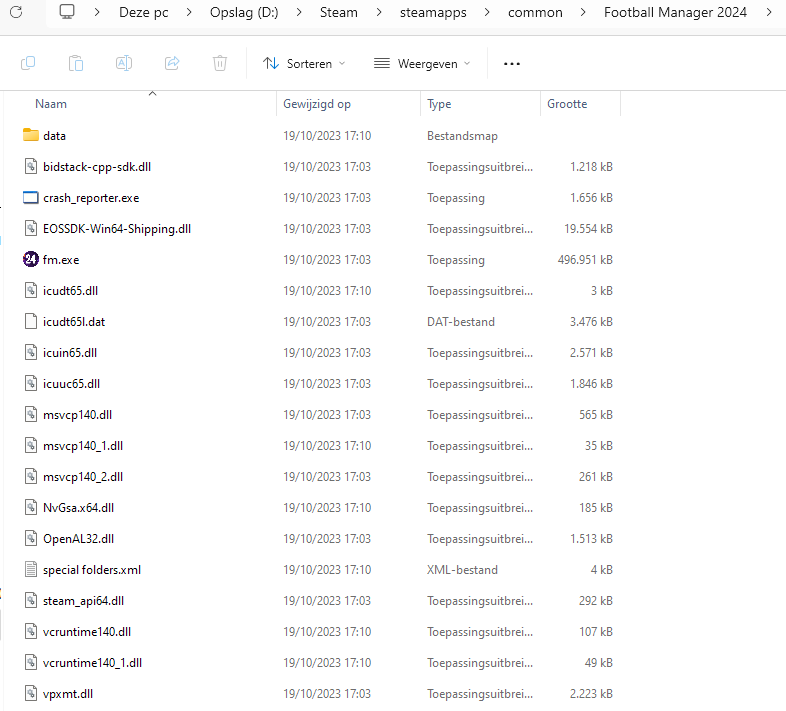Screen dimensions: 786x711
Task: Click the 3.476 kB size value
Action: [x=591, y=321]
